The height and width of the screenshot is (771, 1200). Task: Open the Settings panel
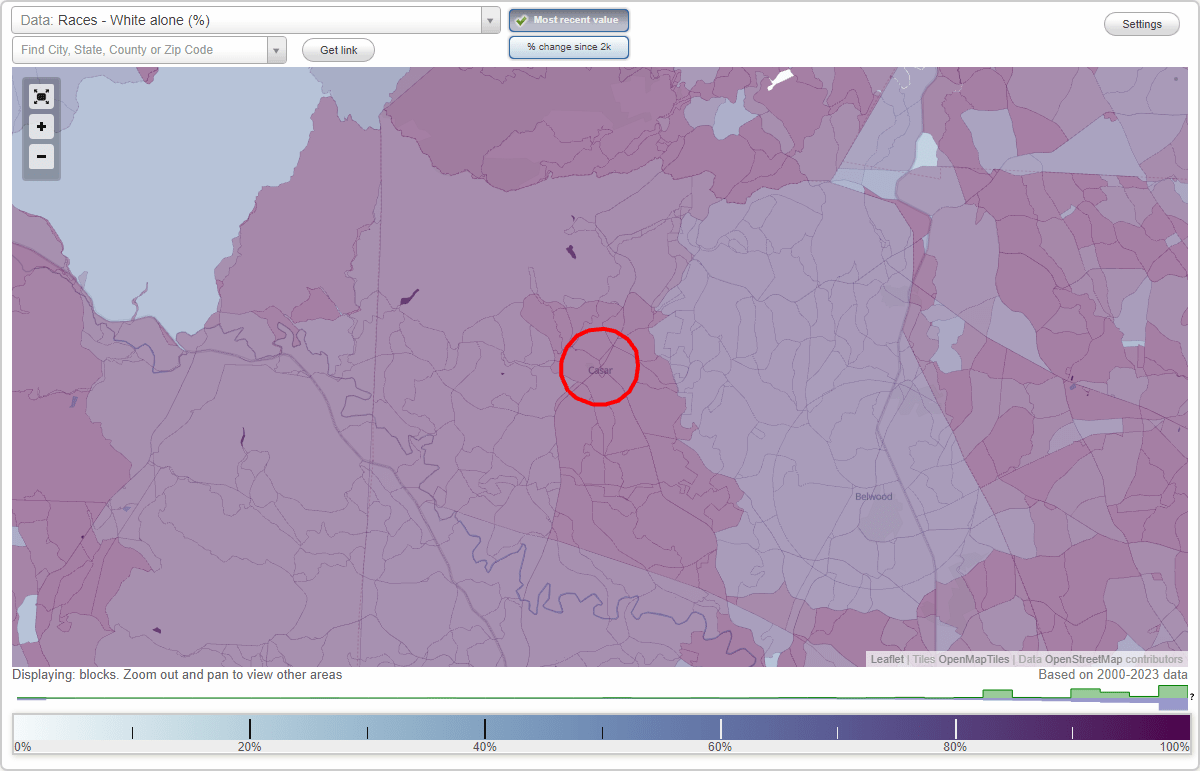click(1141, 23)
